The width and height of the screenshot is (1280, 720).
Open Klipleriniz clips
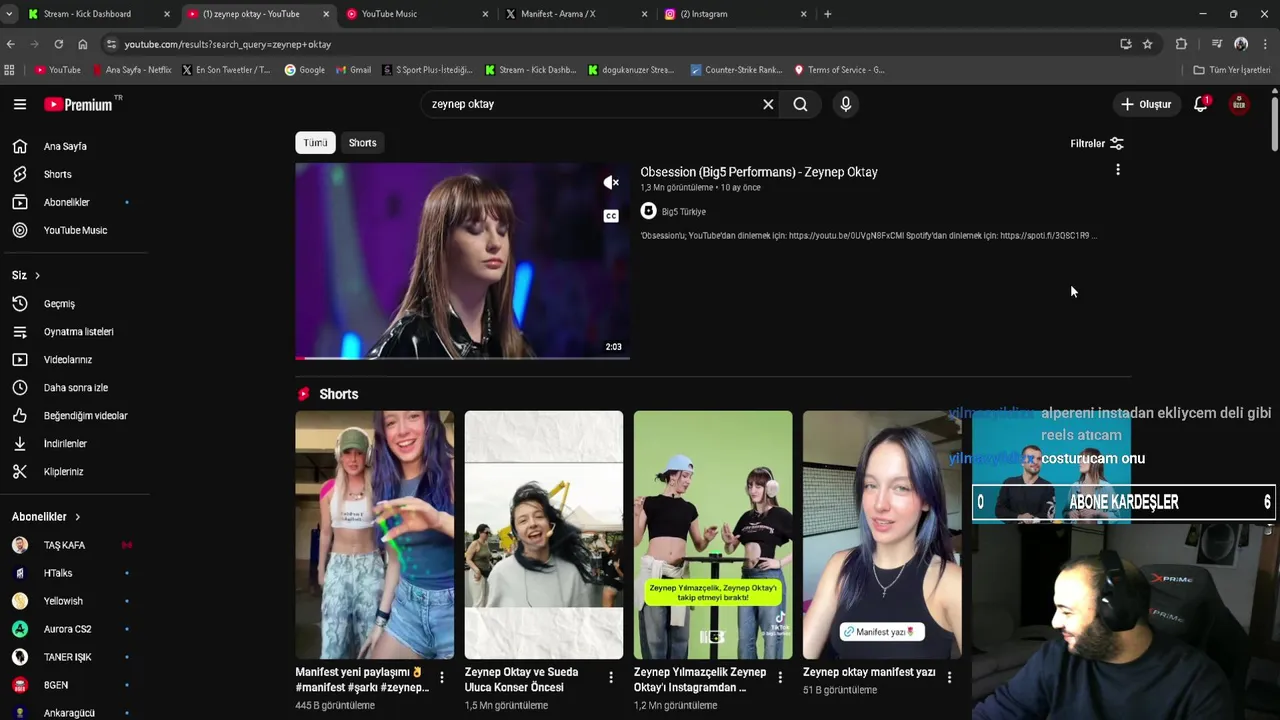[x=64, y=471]
